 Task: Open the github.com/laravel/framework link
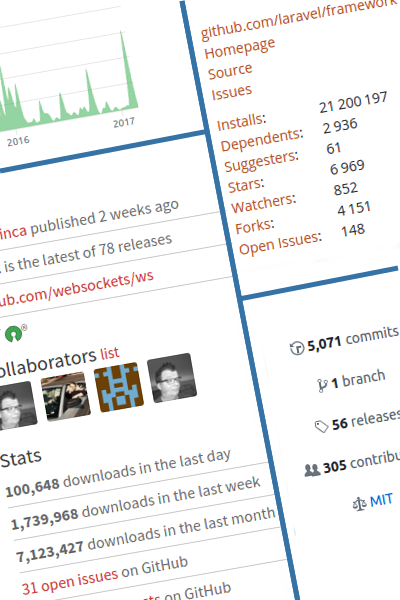(299, 19)
